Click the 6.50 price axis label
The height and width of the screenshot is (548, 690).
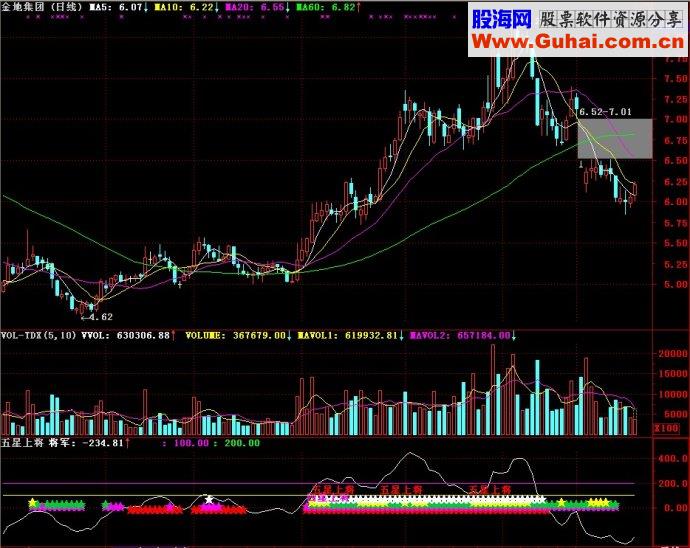pos(675,161)
